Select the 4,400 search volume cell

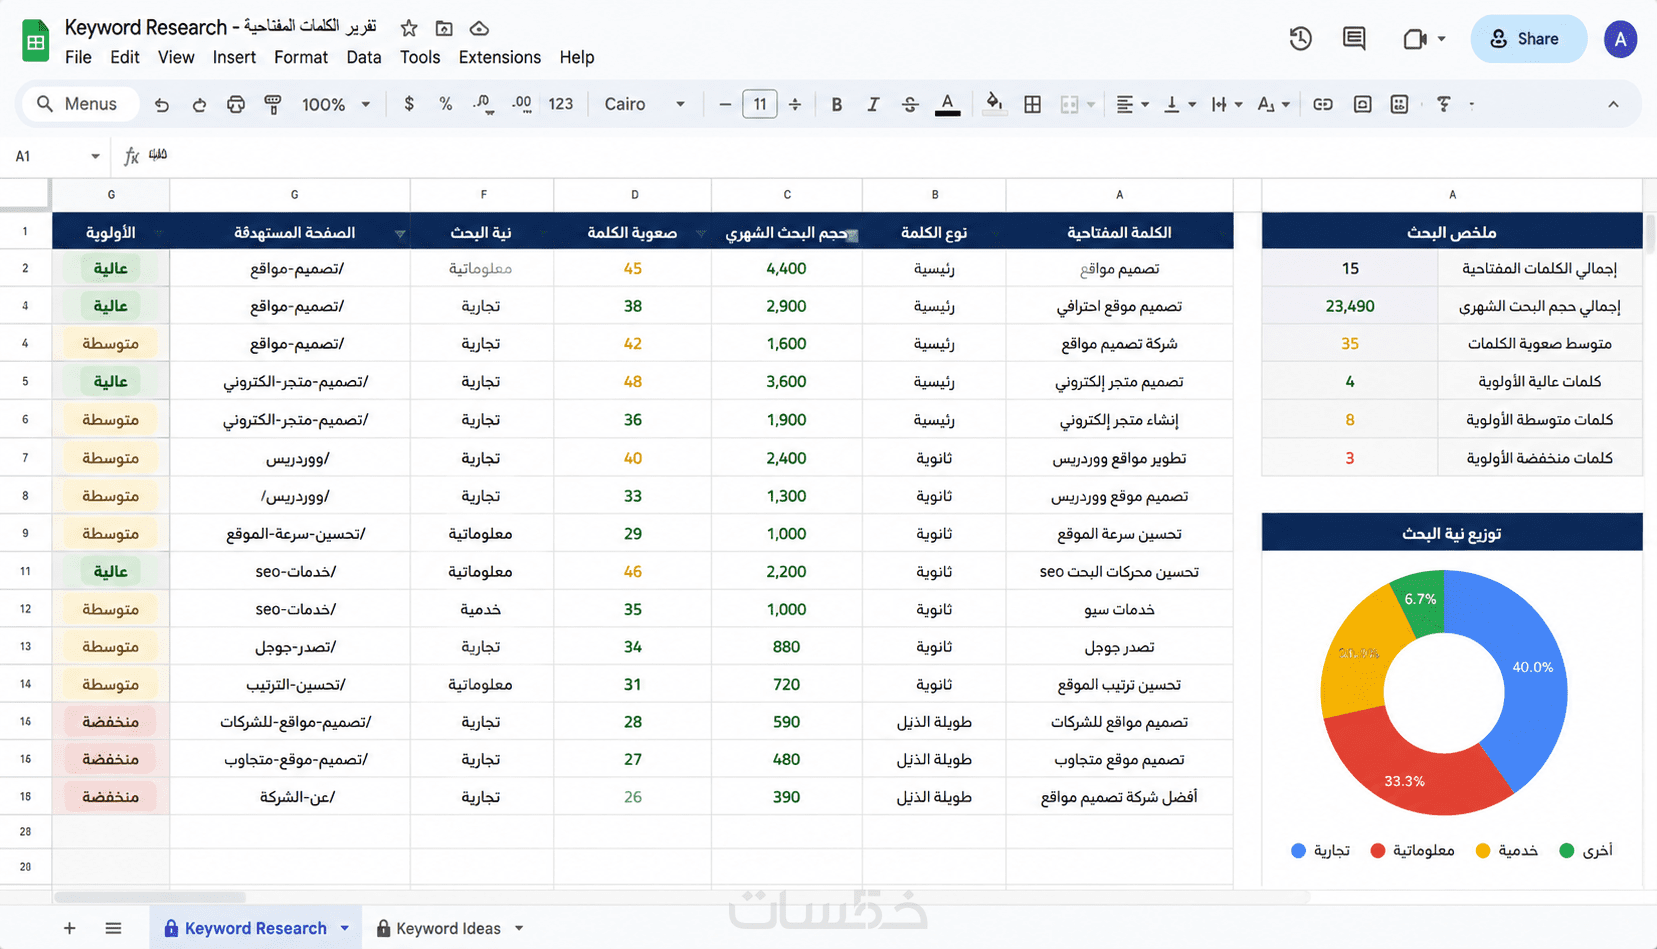pos(787,268)
